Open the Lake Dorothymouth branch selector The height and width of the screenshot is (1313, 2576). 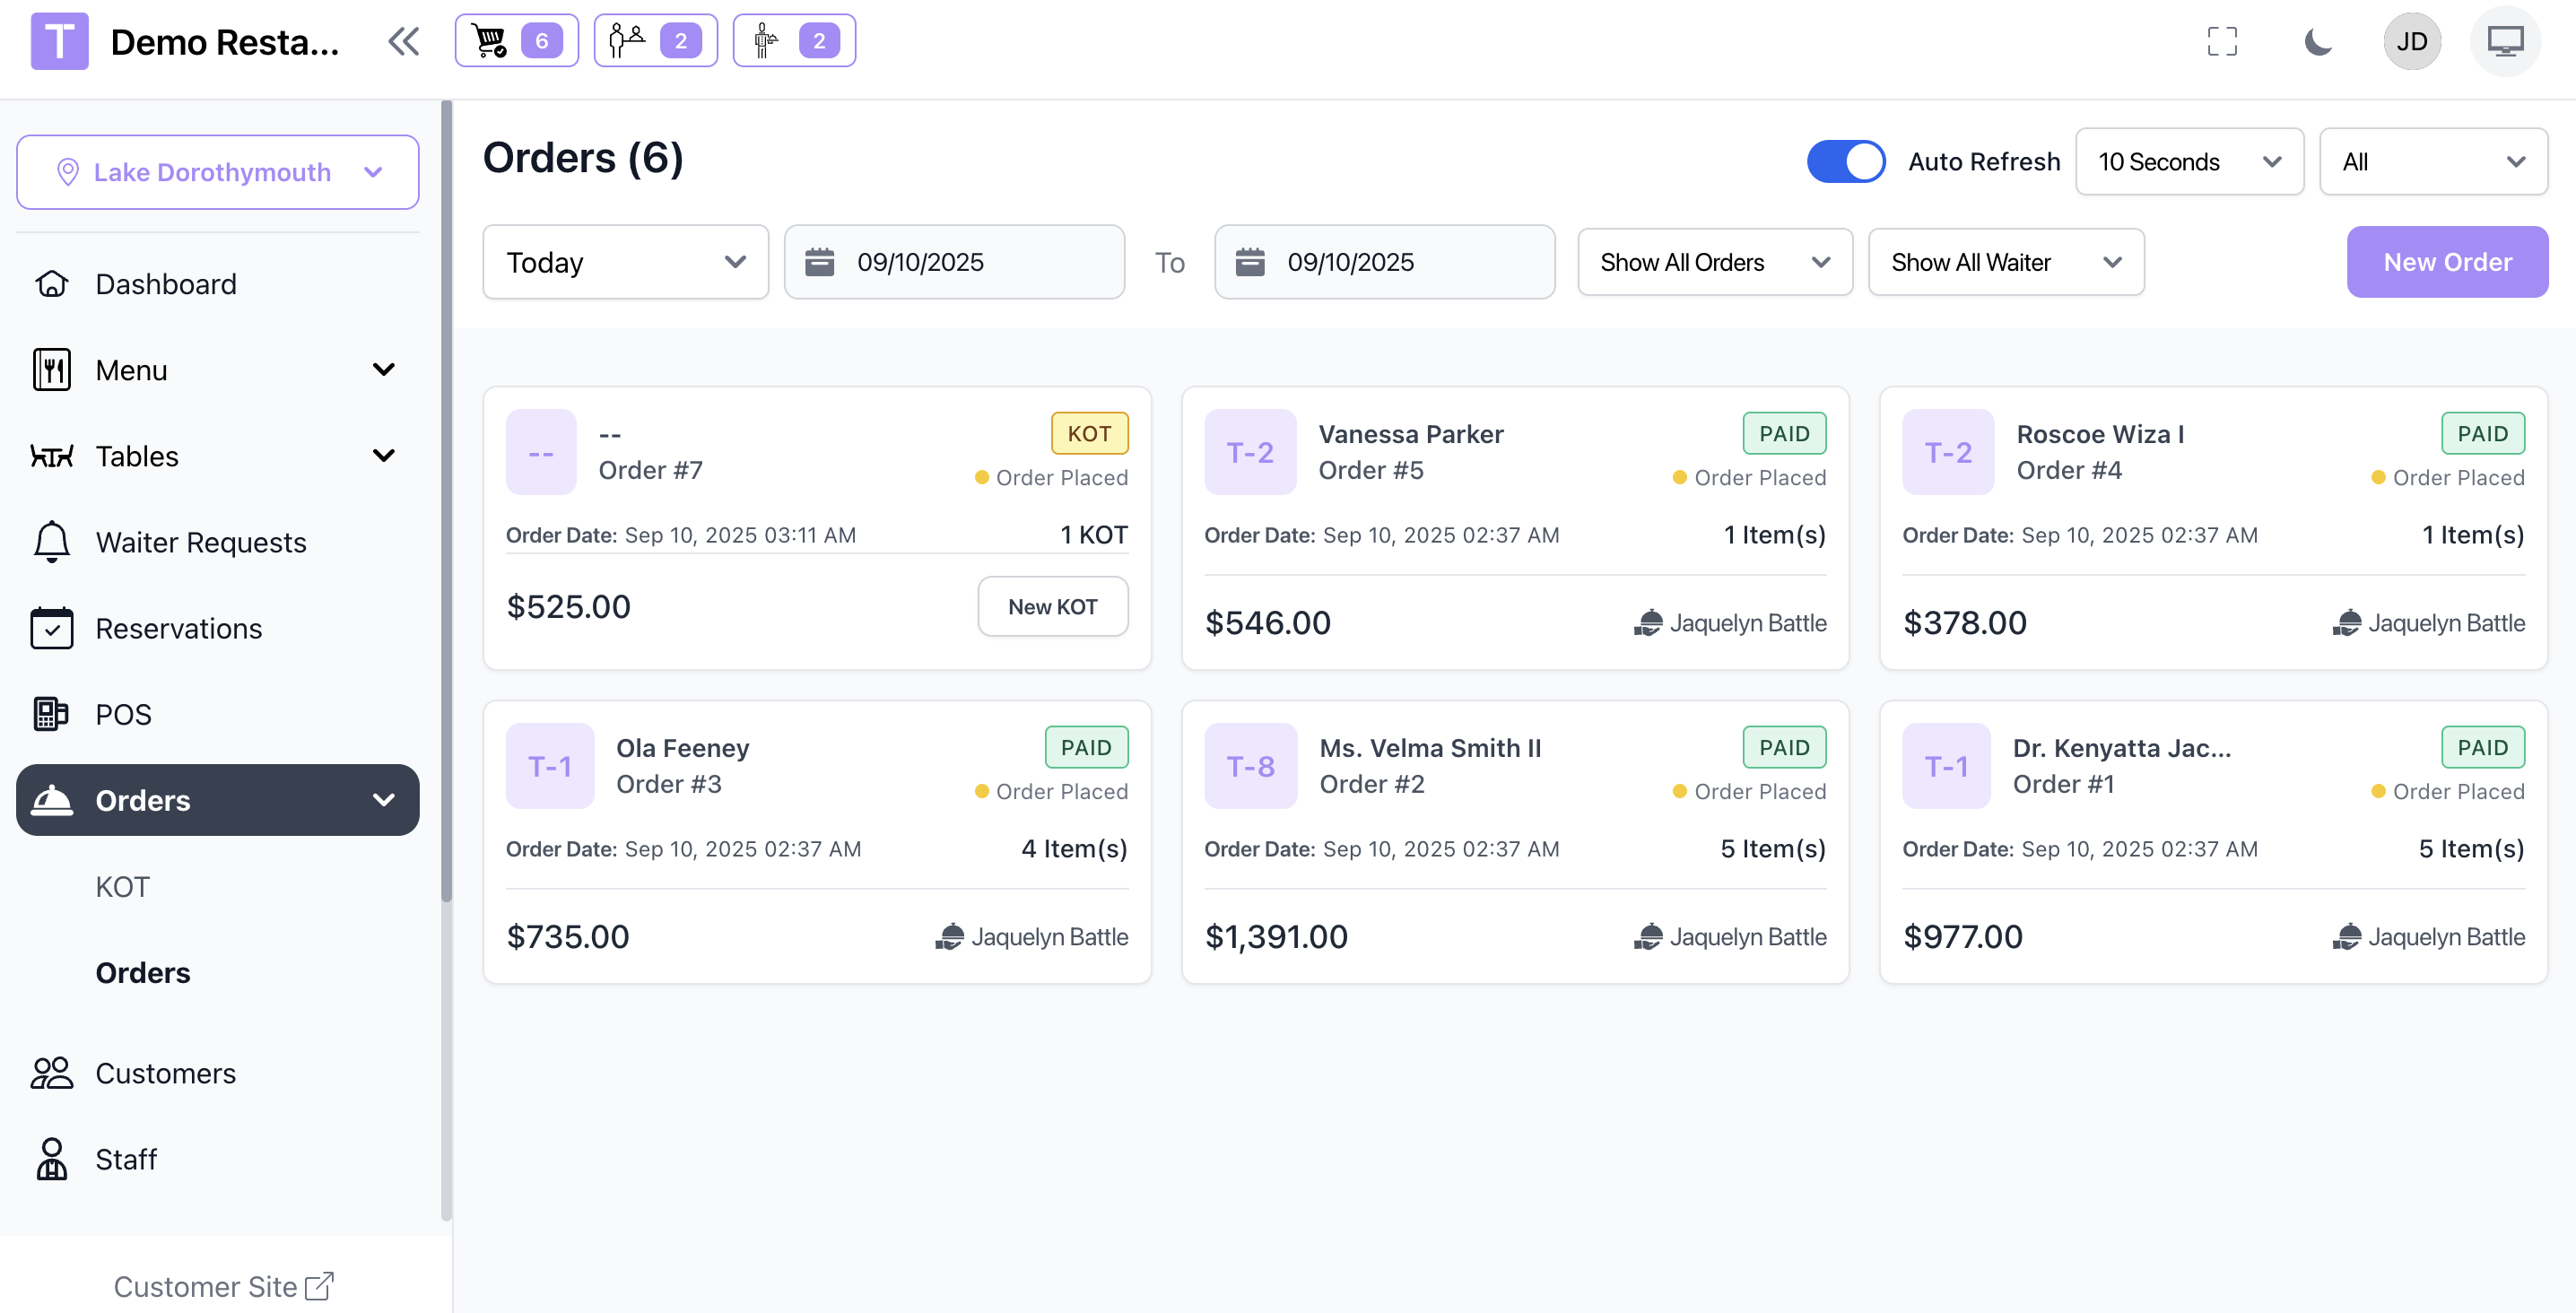coord(217,172)
